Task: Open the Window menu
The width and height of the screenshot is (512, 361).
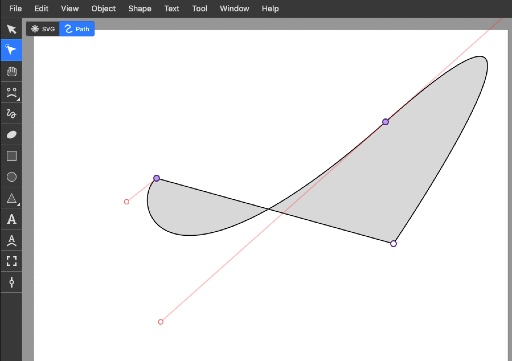Action: [x=234, y=9]
